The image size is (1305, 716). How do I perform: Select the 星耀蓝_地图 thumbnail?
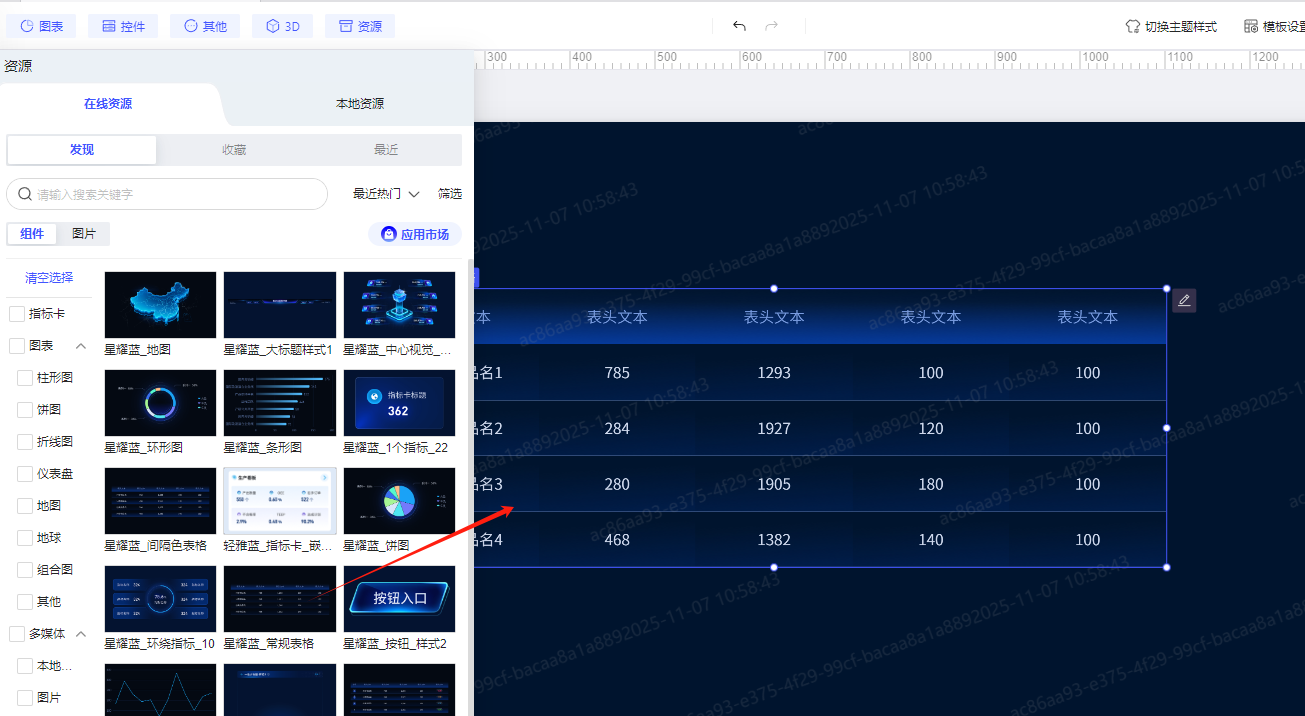click(160, 305)
